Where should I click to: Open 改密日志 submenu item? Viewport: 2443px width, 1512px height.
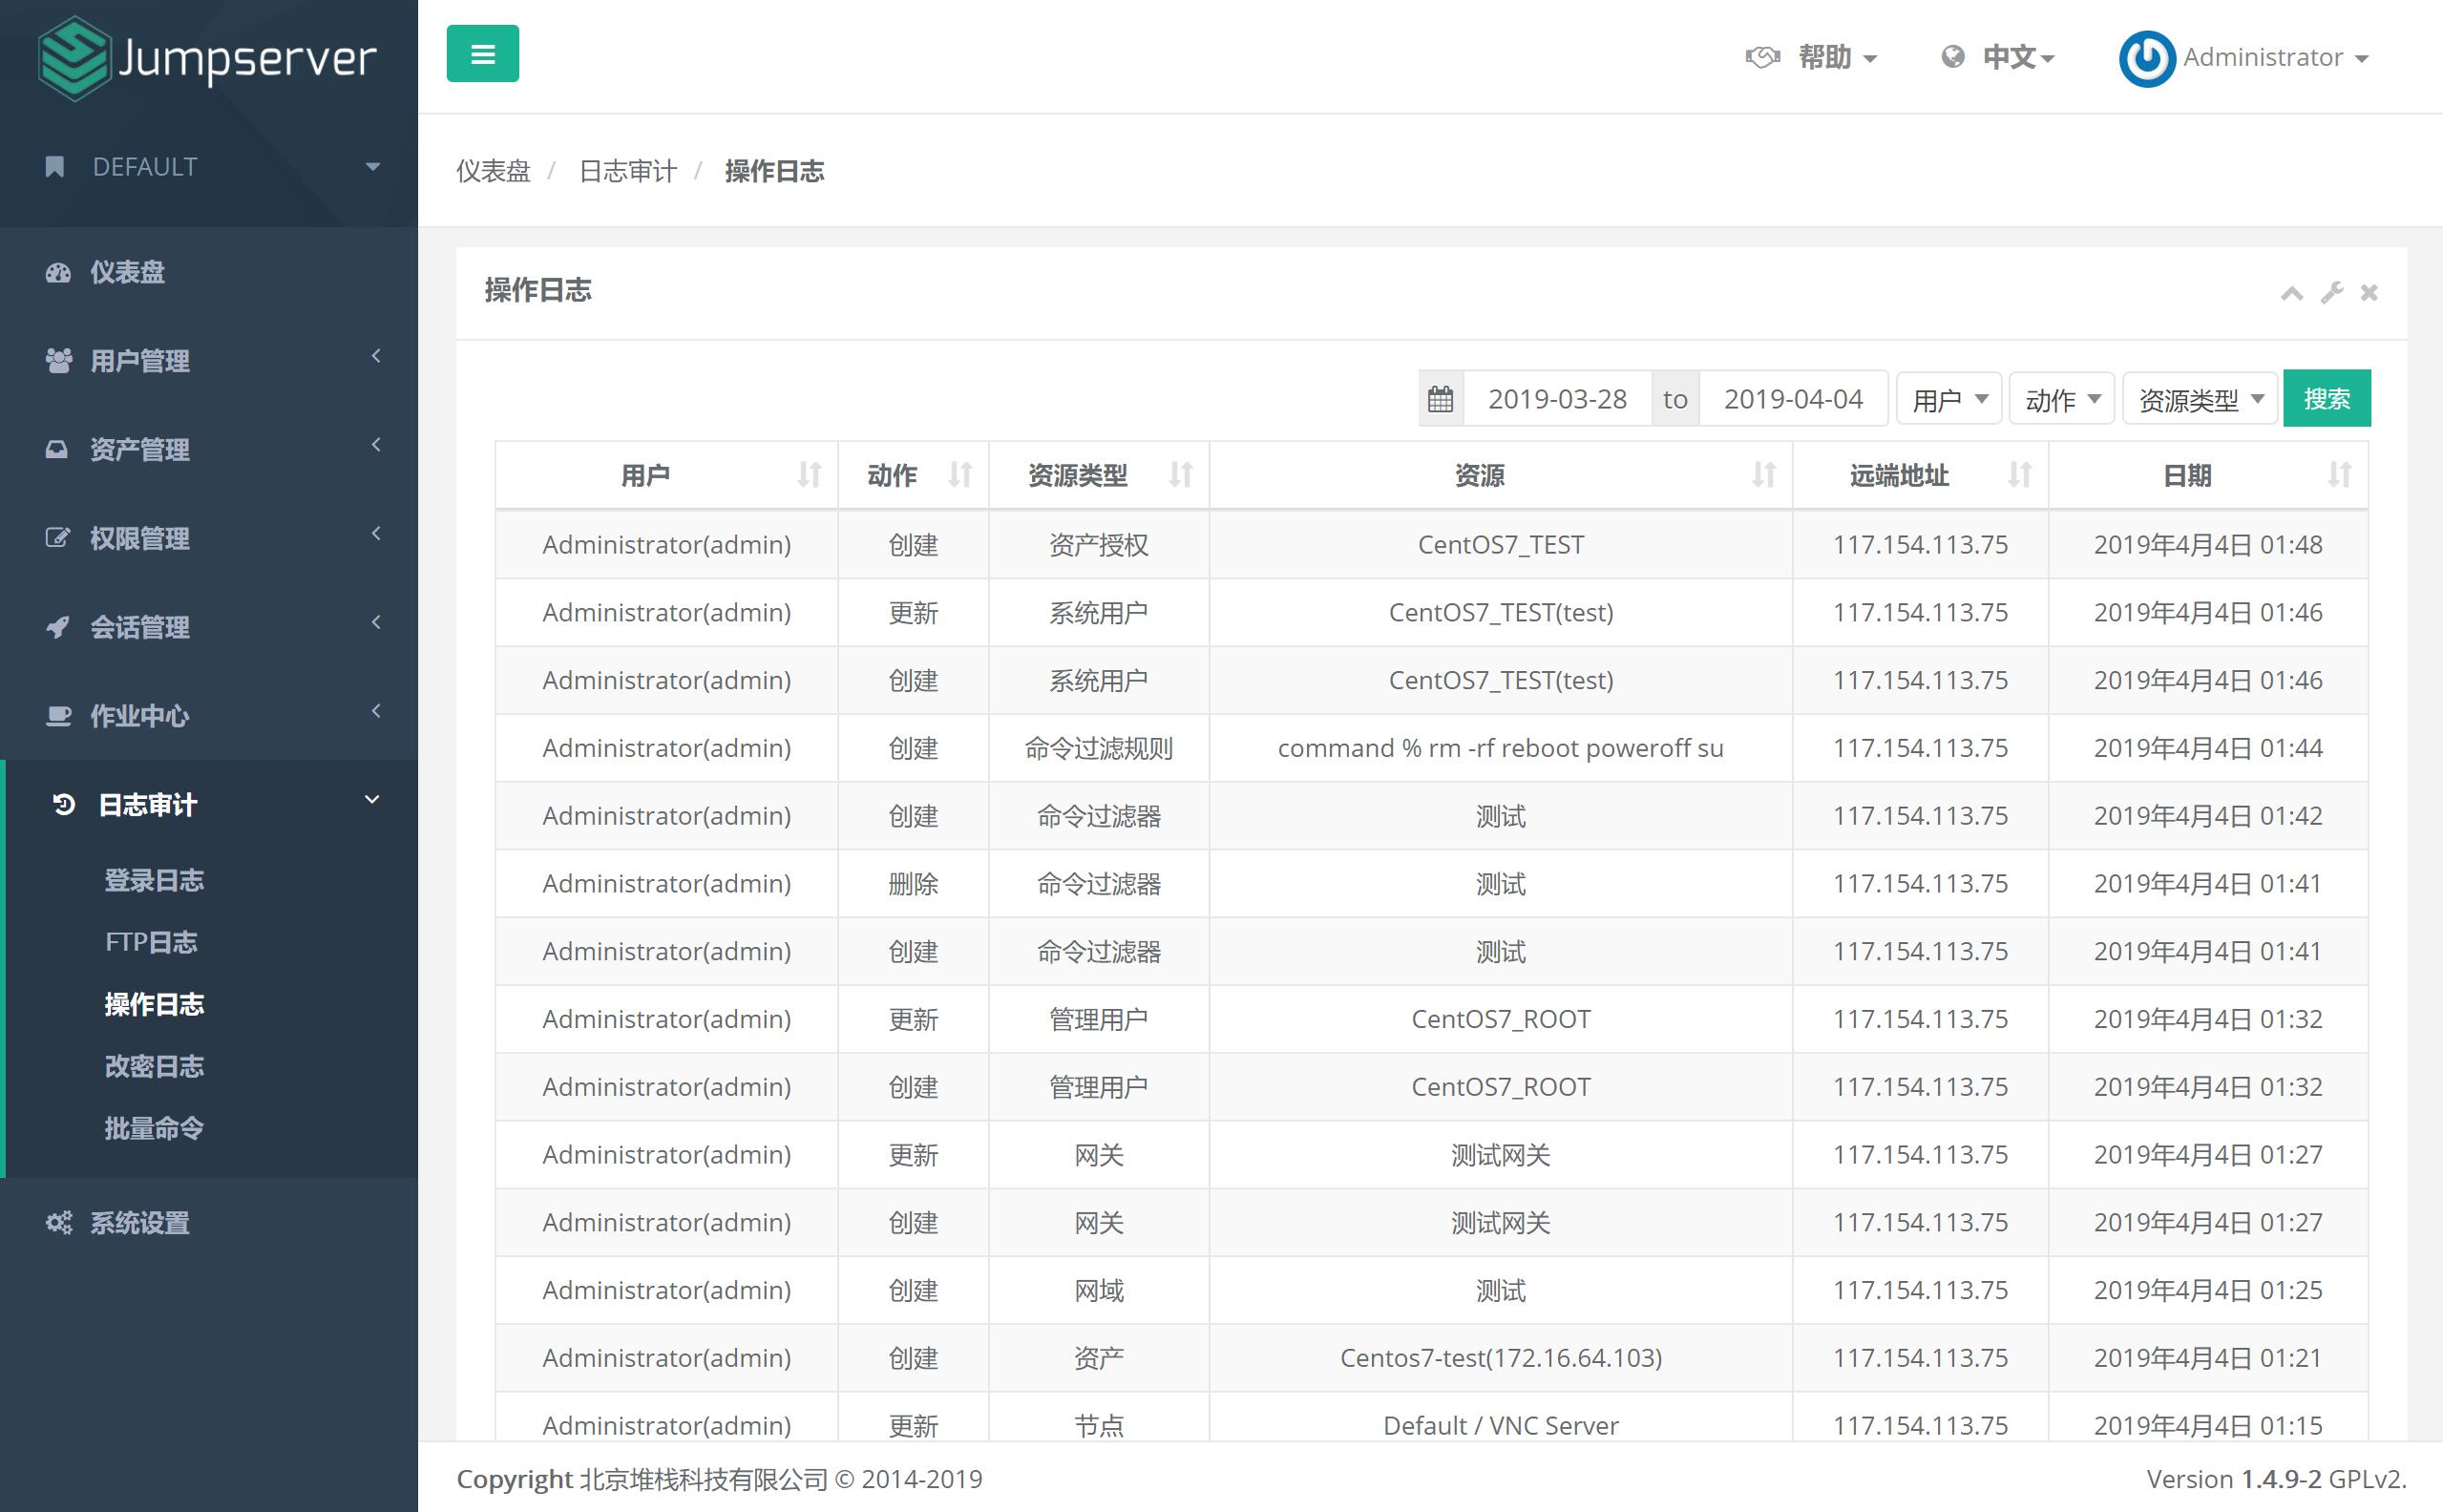(x=154, y=1066)
